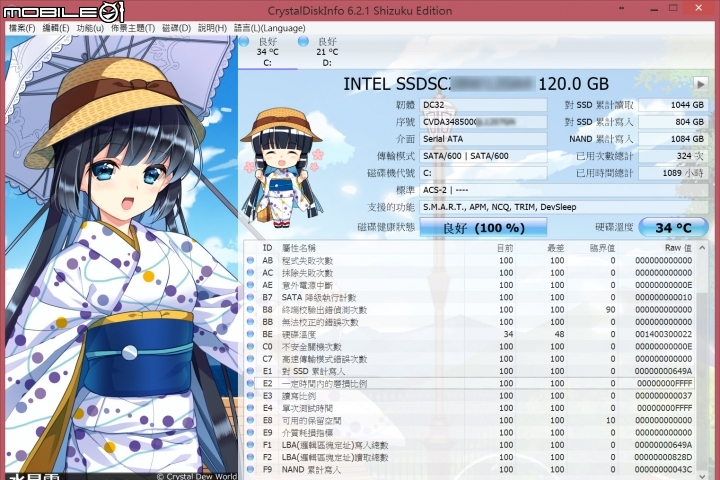Viewport: 720px width, 480px height.
Task: Click the status icon of attribute AB
Action: 250,260
